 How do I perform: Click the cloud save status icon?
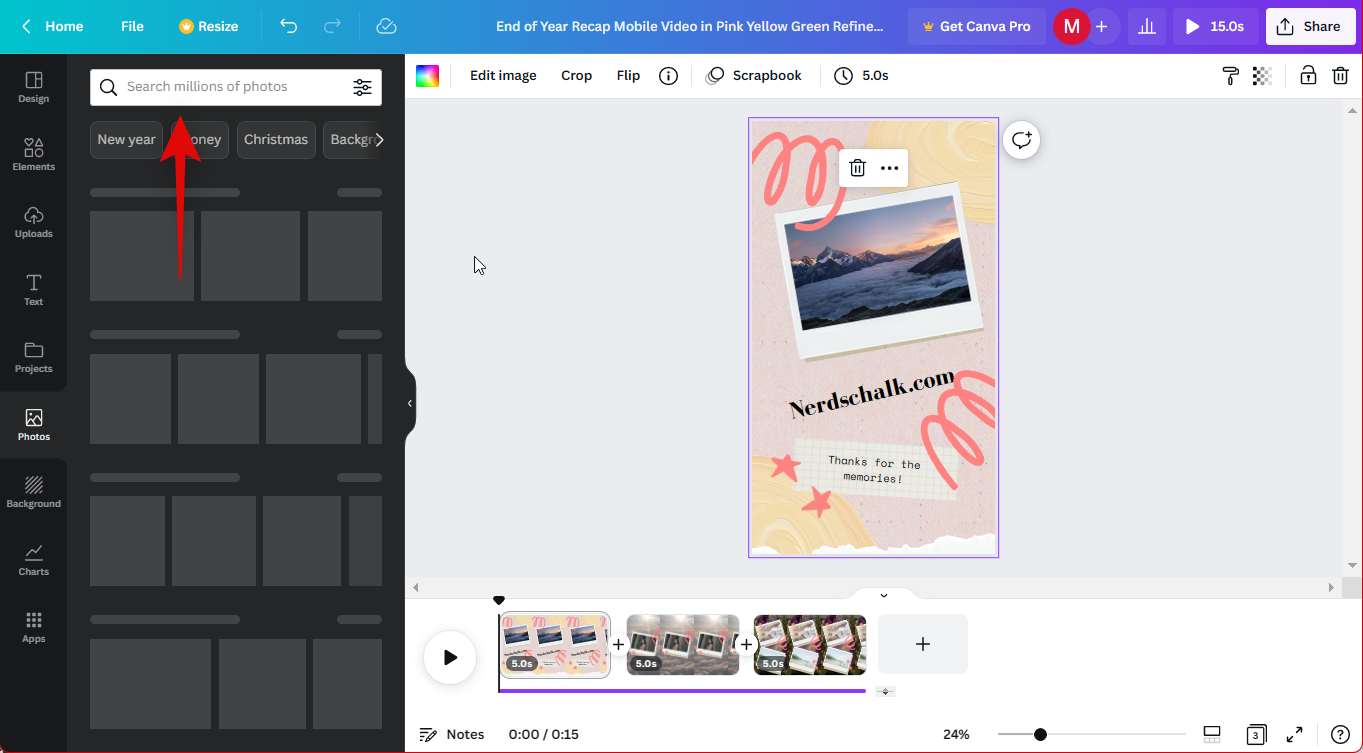387,26
